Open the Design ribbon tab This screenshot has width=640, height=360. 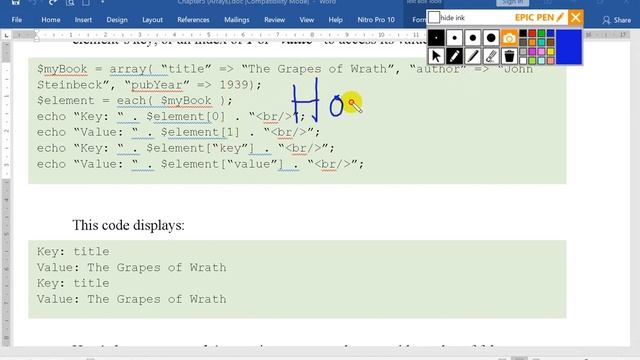coord(117,20)
